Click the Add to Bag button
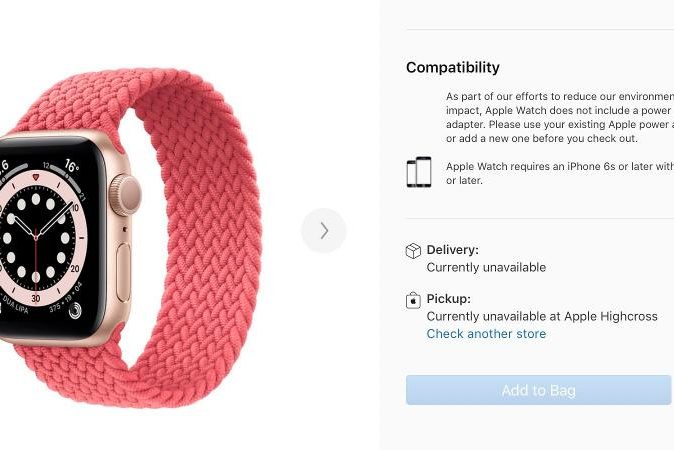The width and height of the screenshot is (674, 450). point(539,390)
